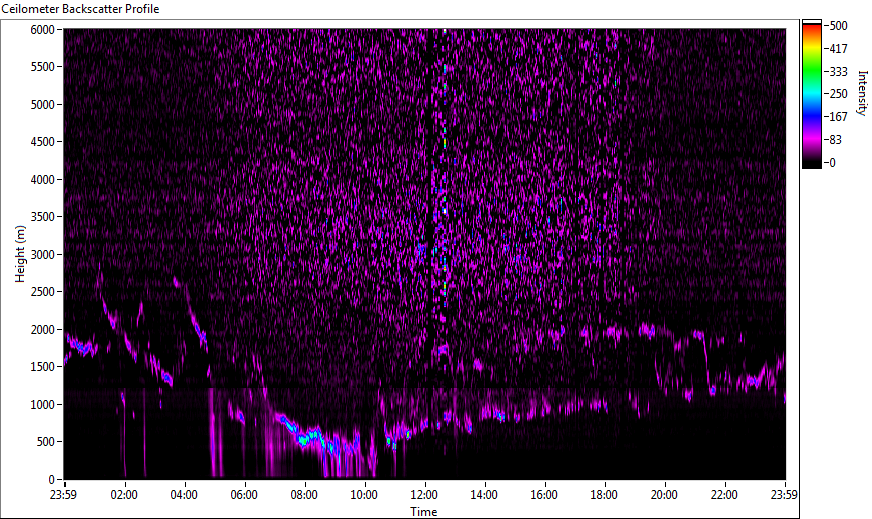The width and height of the screenshot is (872, 519).
Task: Click the 2500 height axis label
Action: 43,292
